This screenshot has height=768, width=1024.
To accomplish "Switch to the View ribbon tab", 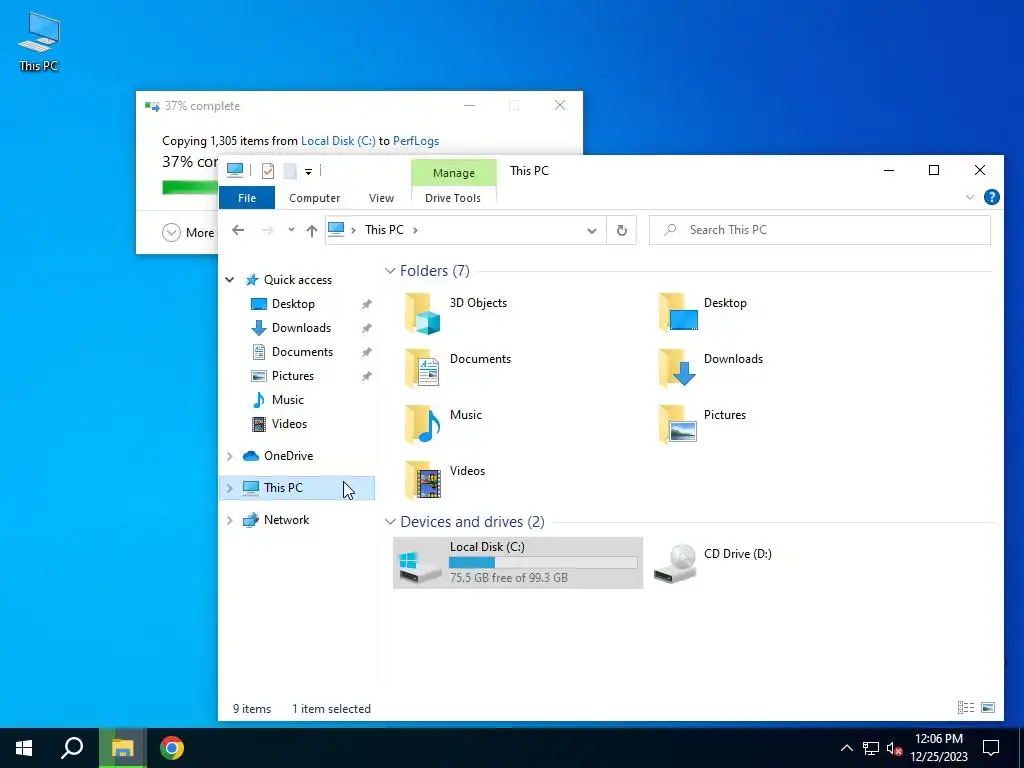I will [381, 198].
